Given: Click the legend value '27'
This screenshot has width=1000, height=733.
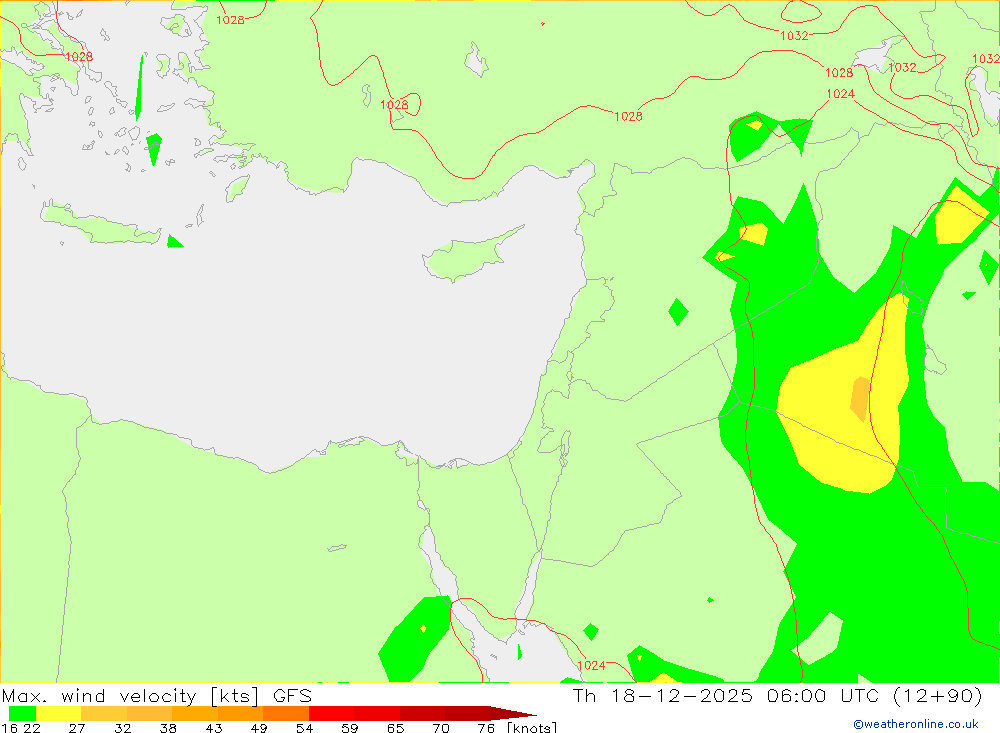Looking at the screenshot, I should [x=77, y=728].
